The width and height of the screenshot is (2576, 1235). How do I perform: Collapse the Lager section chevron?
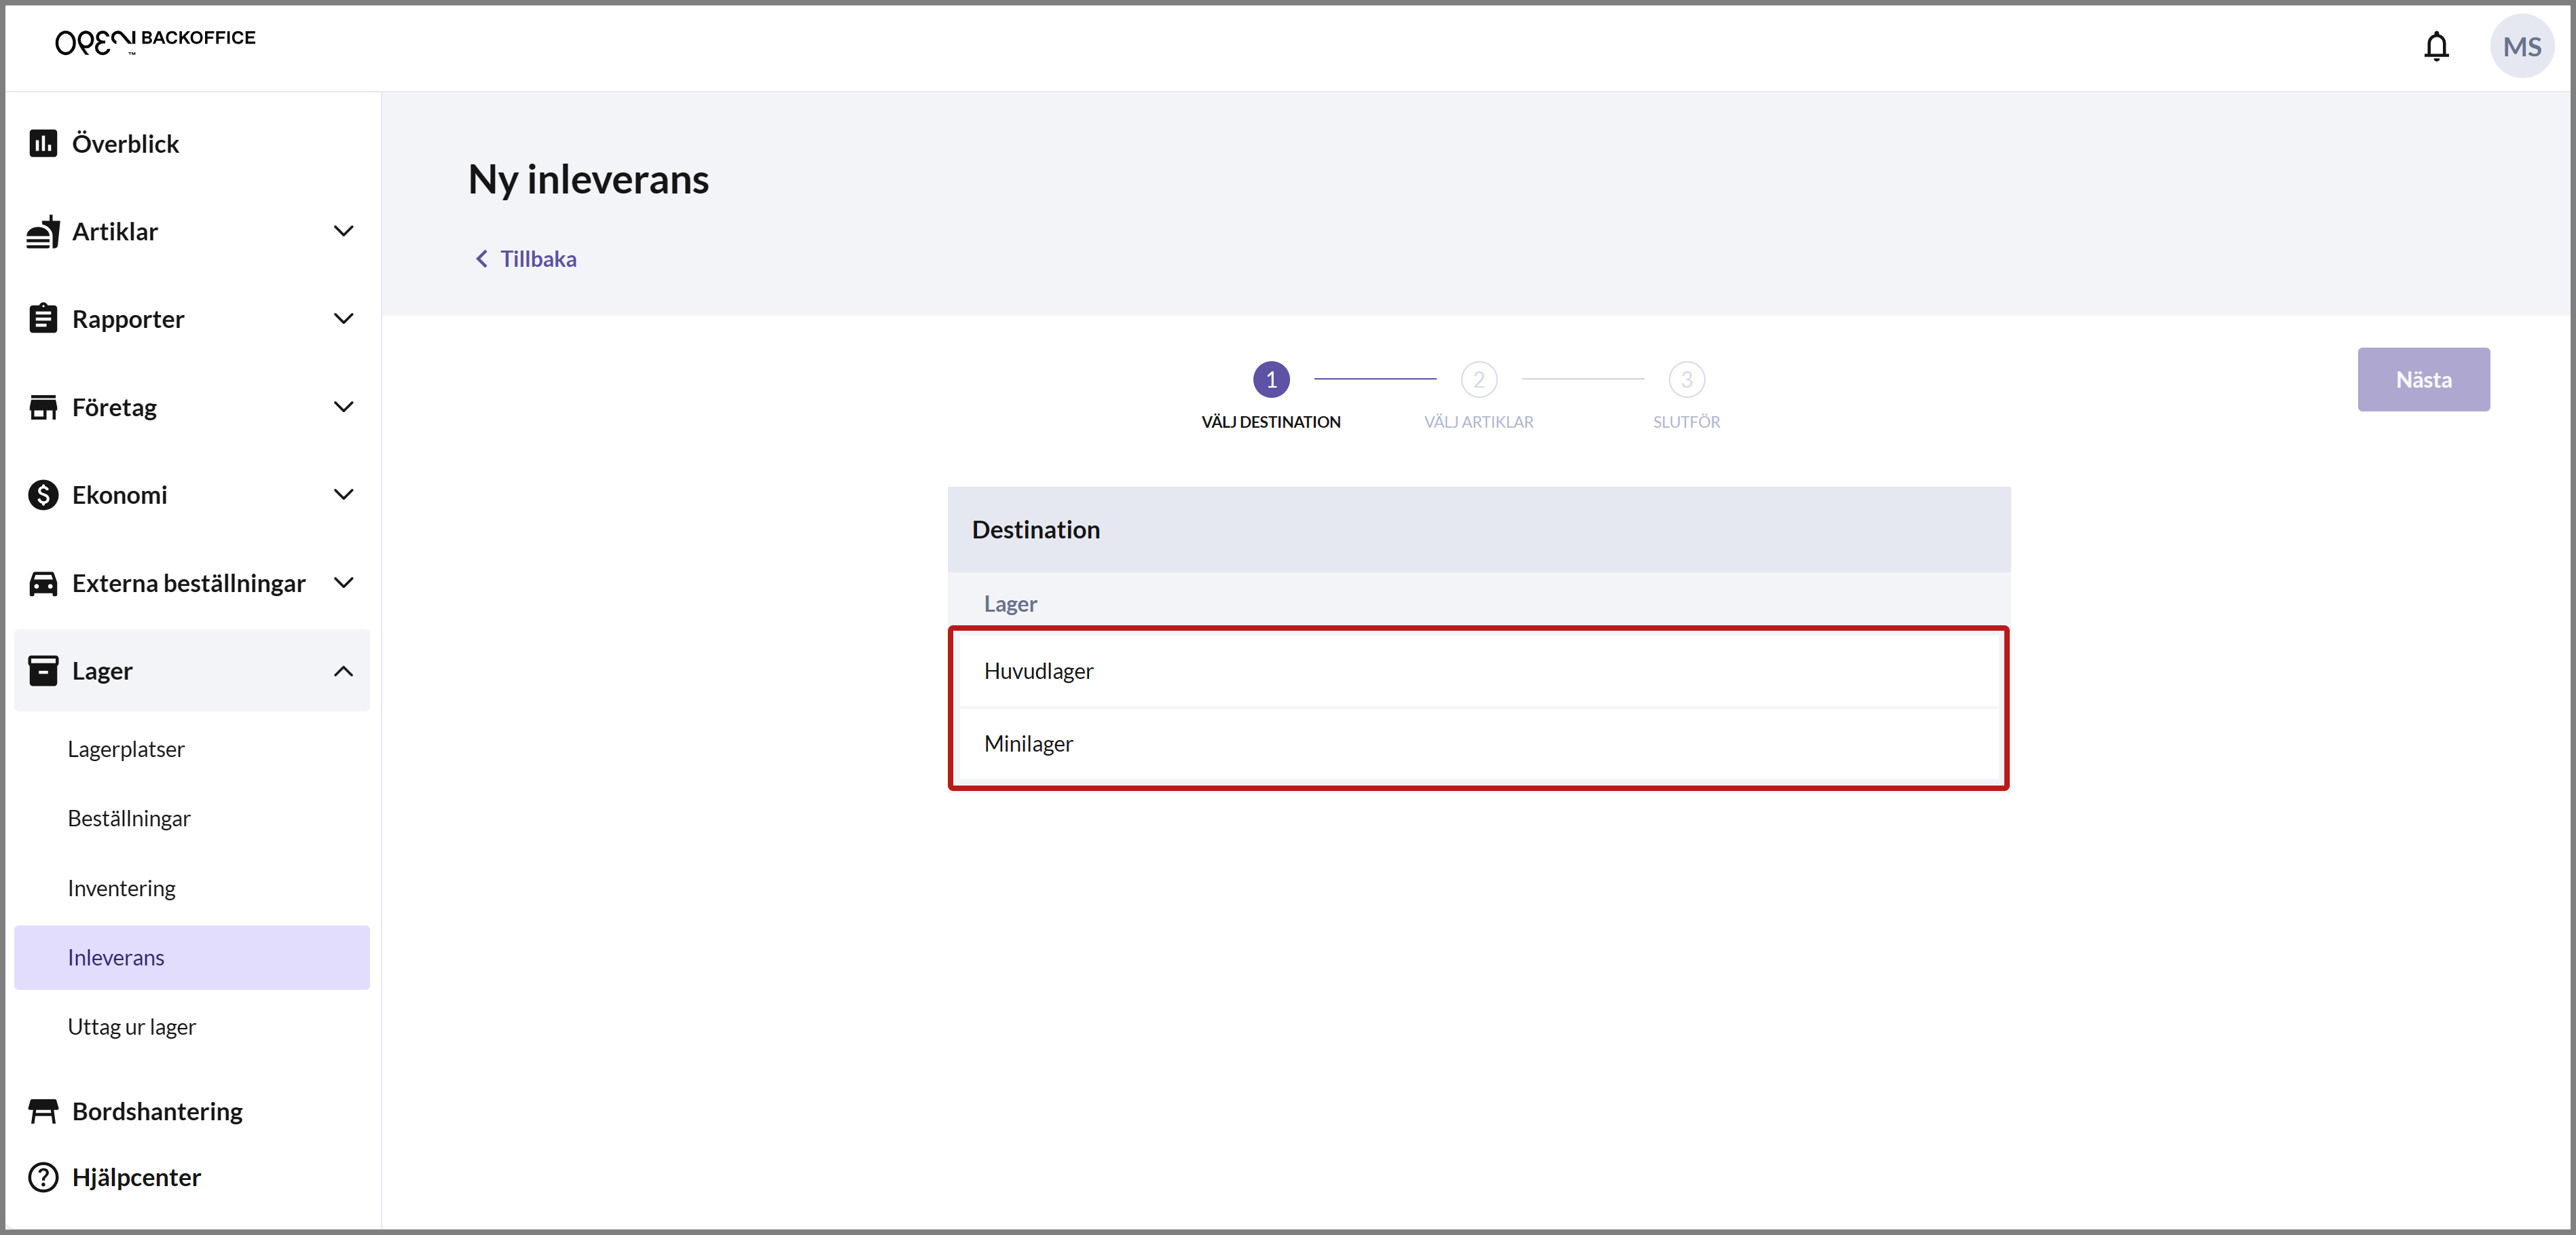coord(343,671)
